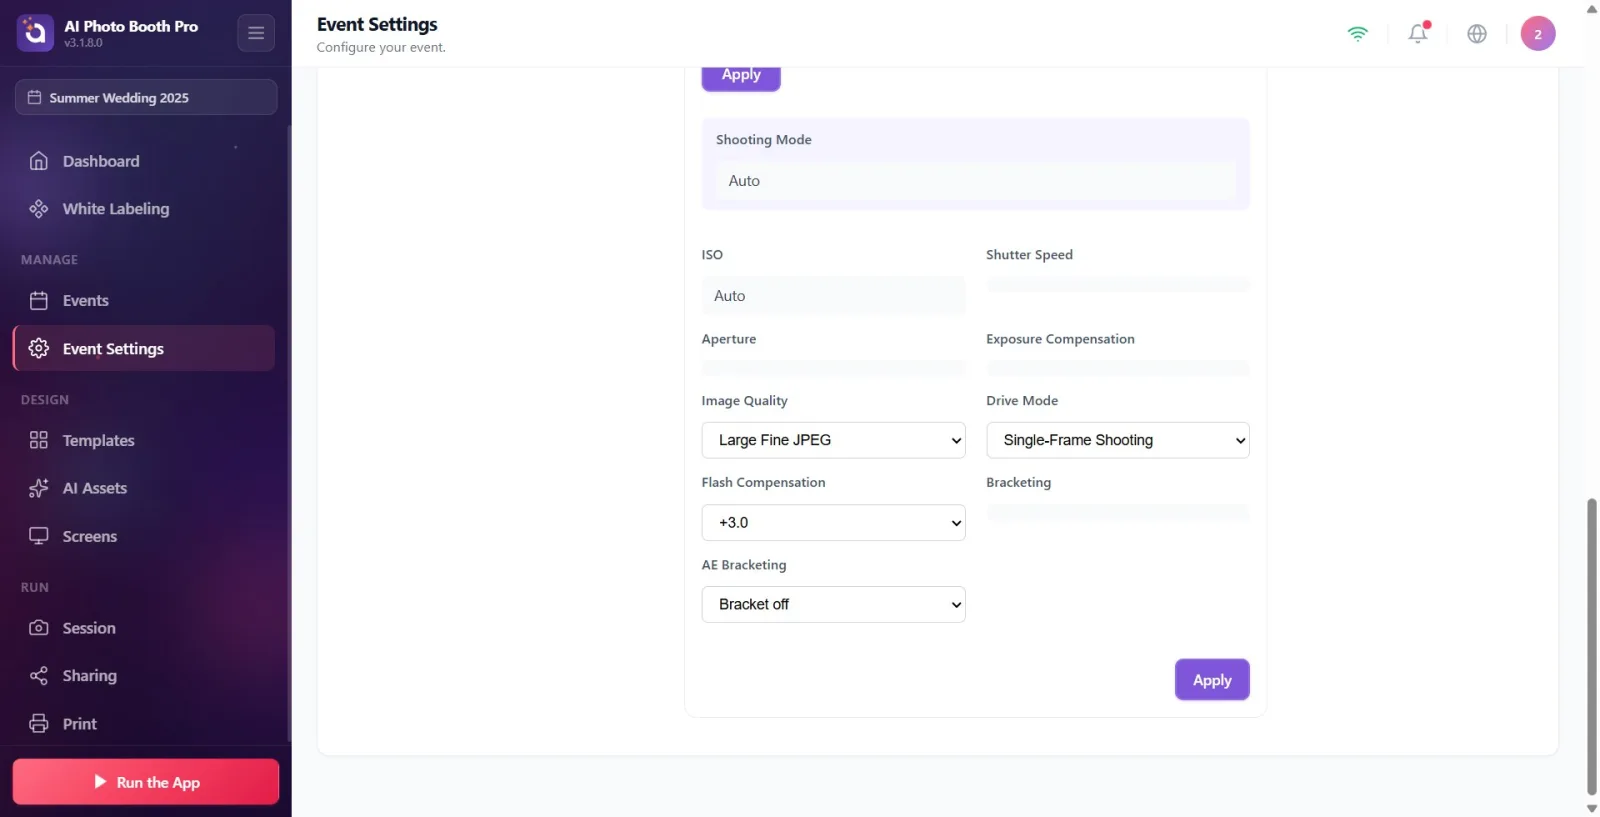The height and width of the screenshot is (817, 1600).
Task: Click the White Labeling icon
Action: click(x=39, y=209)
